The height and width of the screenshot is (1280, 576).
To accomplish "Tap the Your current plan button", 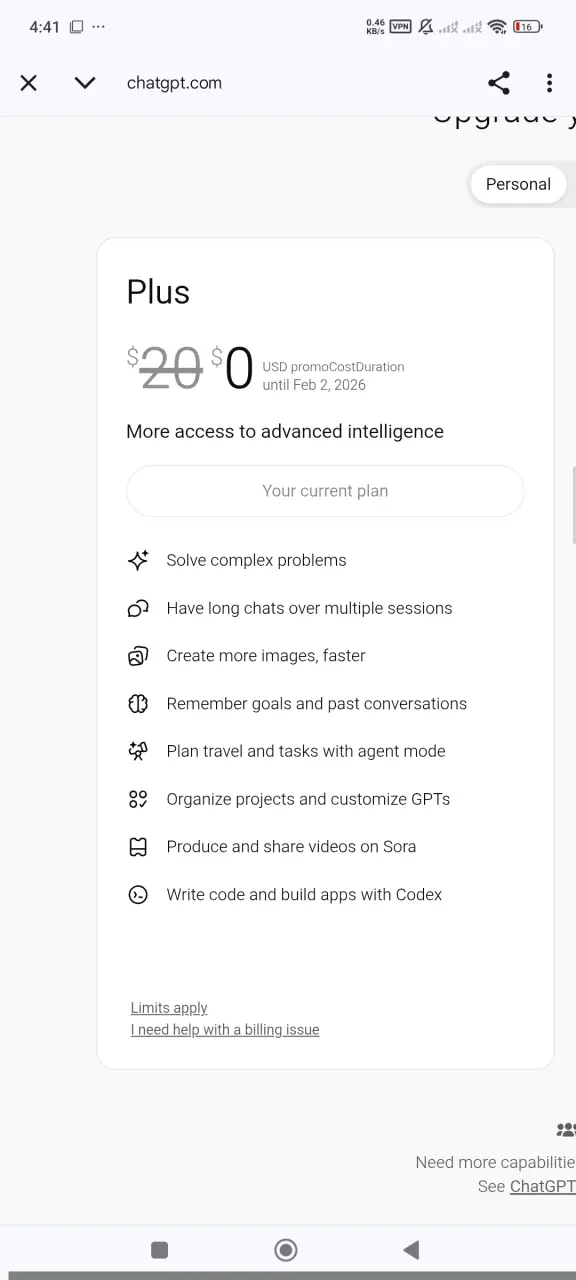I will tap(325, 491).
